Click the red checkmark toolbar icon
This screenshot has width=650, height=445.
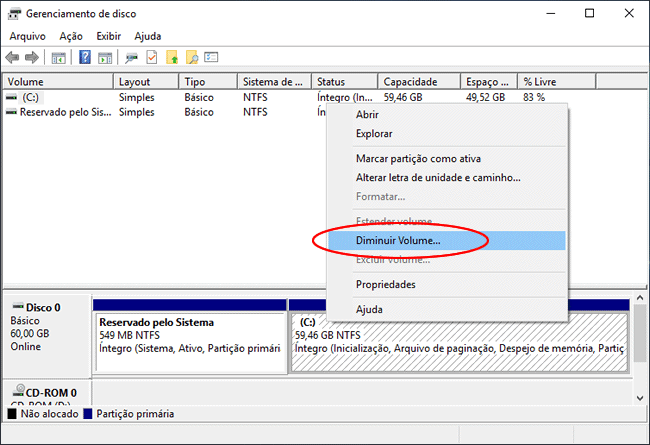(152, 57)
